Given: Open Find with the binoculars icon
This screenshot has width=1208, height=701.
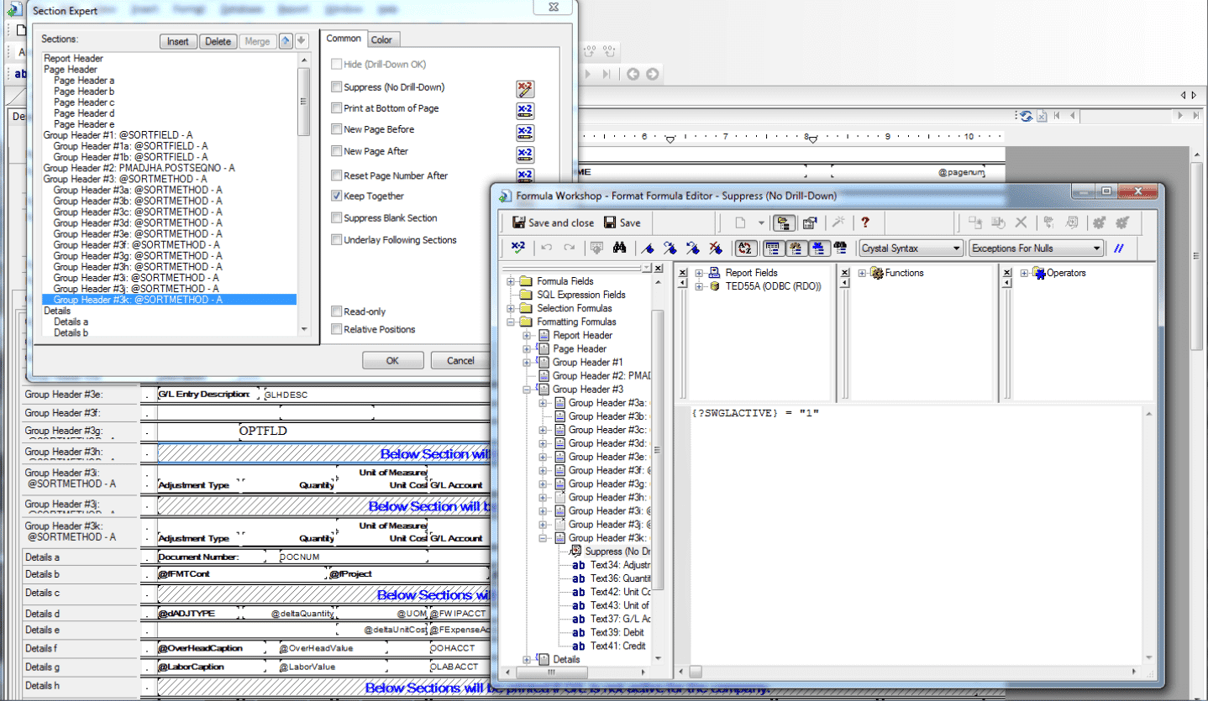Looking at the screenshot, I should point(620,248).
